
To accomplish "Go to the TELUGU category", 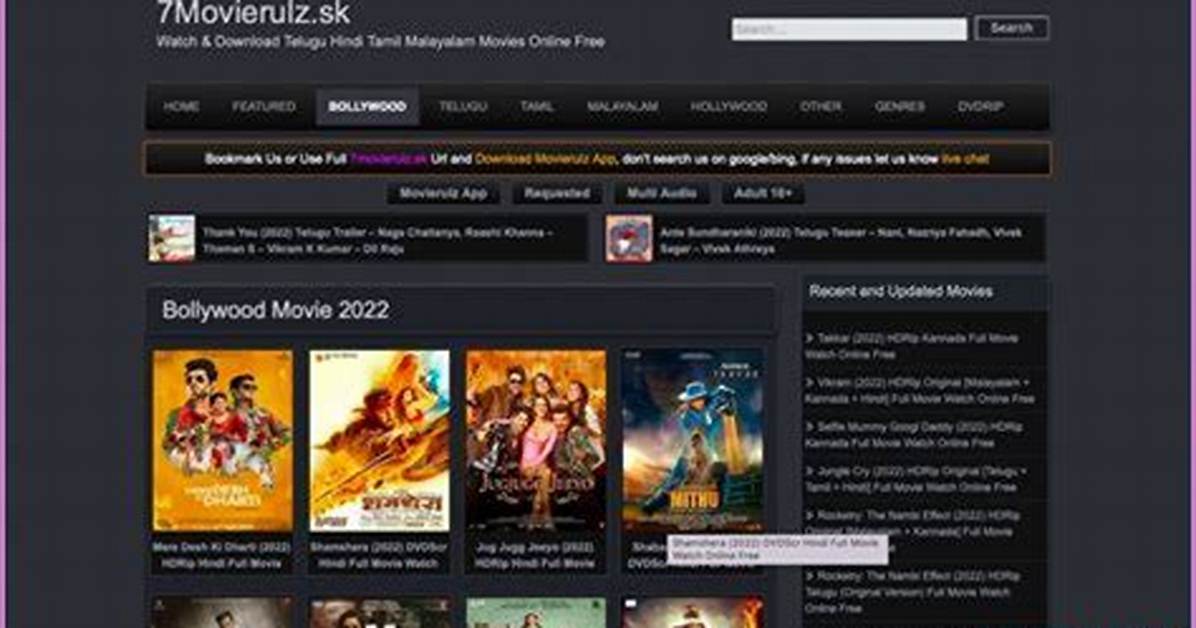I will tap(462, 107).
